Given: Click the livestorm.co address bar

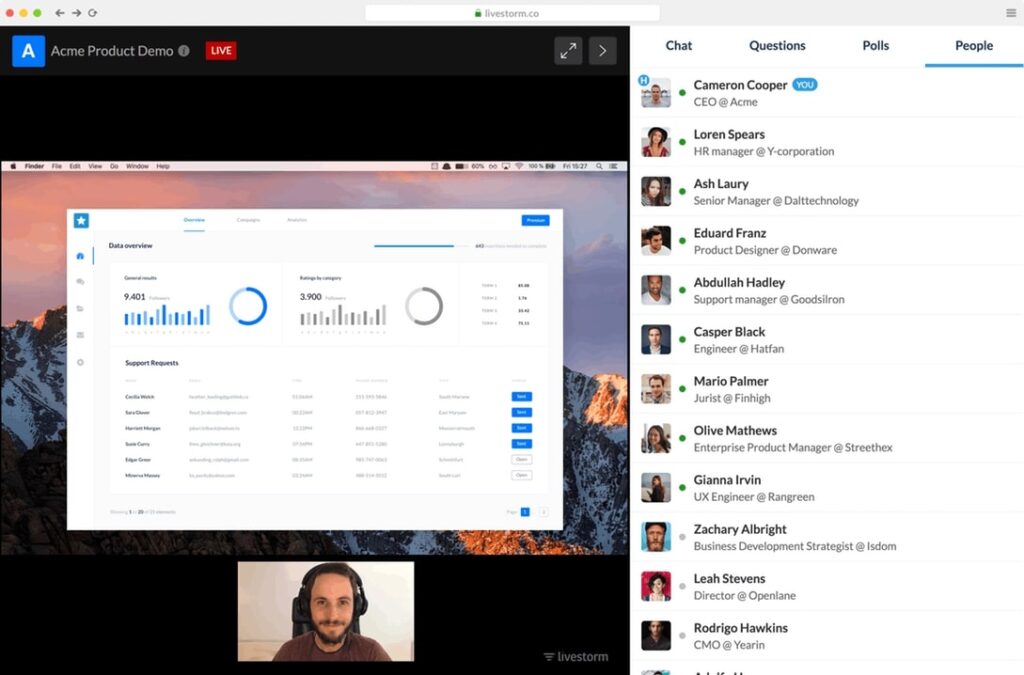Looking at the screenshot, I should click(511, 13).
